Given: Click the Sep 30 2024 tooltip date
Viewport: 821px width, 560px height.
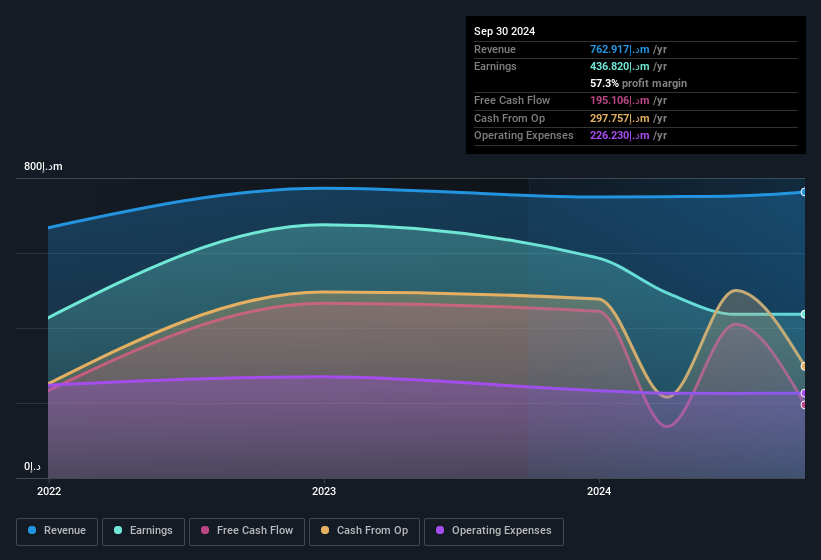Looking at the screenshot, I should click(x=504, y=31).
